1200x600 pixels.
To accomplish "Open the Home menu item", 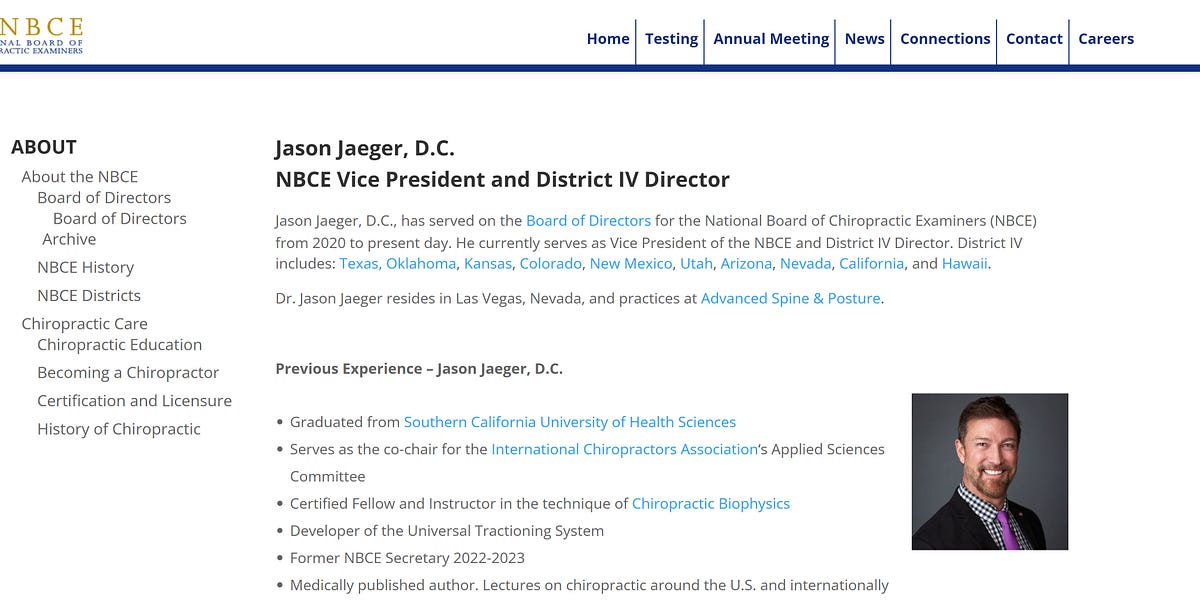I will click(x=608, y=39).
